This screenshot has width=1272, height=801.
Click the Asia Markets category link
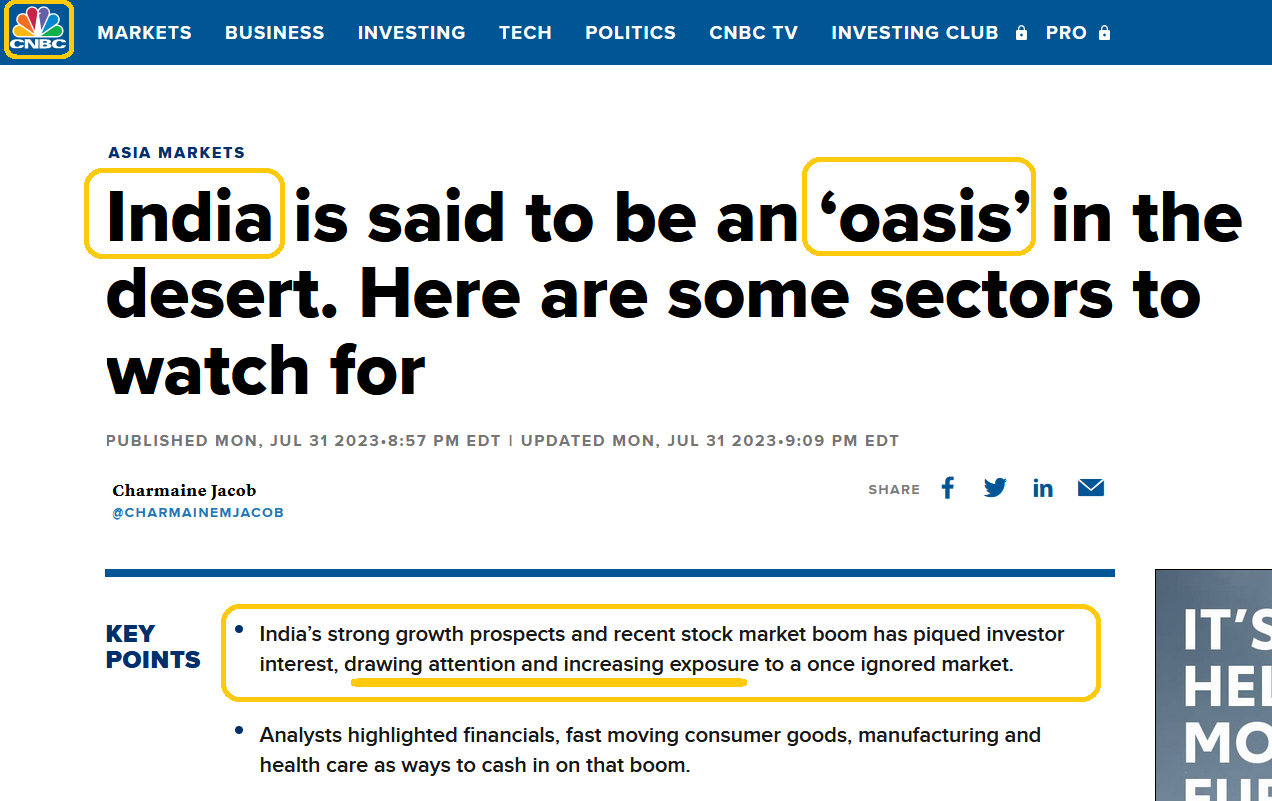coord(176,153)
